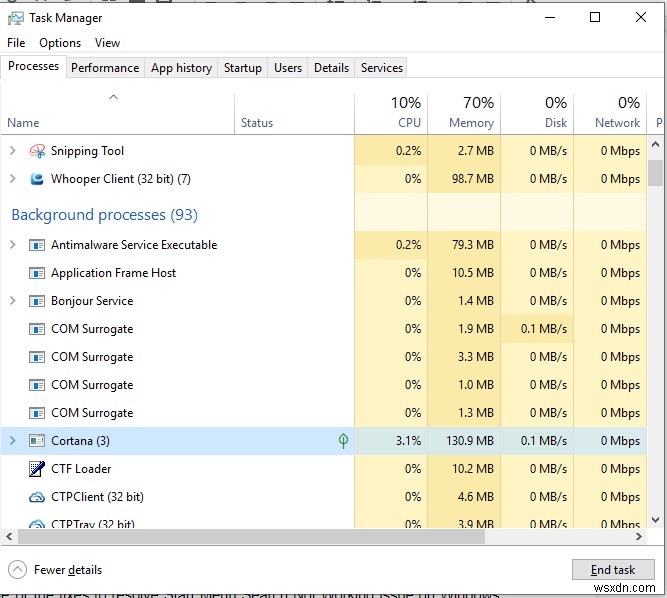Open the Options menu
This screenshot has width=667, height=598.
point(60,43)
